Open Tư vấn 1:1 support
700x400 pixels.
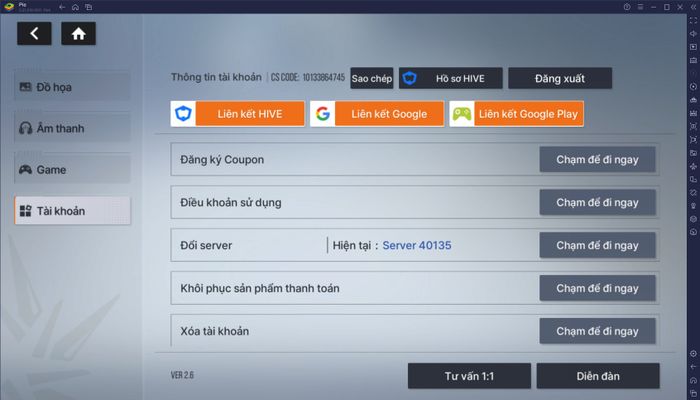pyautogui.click(x=469, y=376)
